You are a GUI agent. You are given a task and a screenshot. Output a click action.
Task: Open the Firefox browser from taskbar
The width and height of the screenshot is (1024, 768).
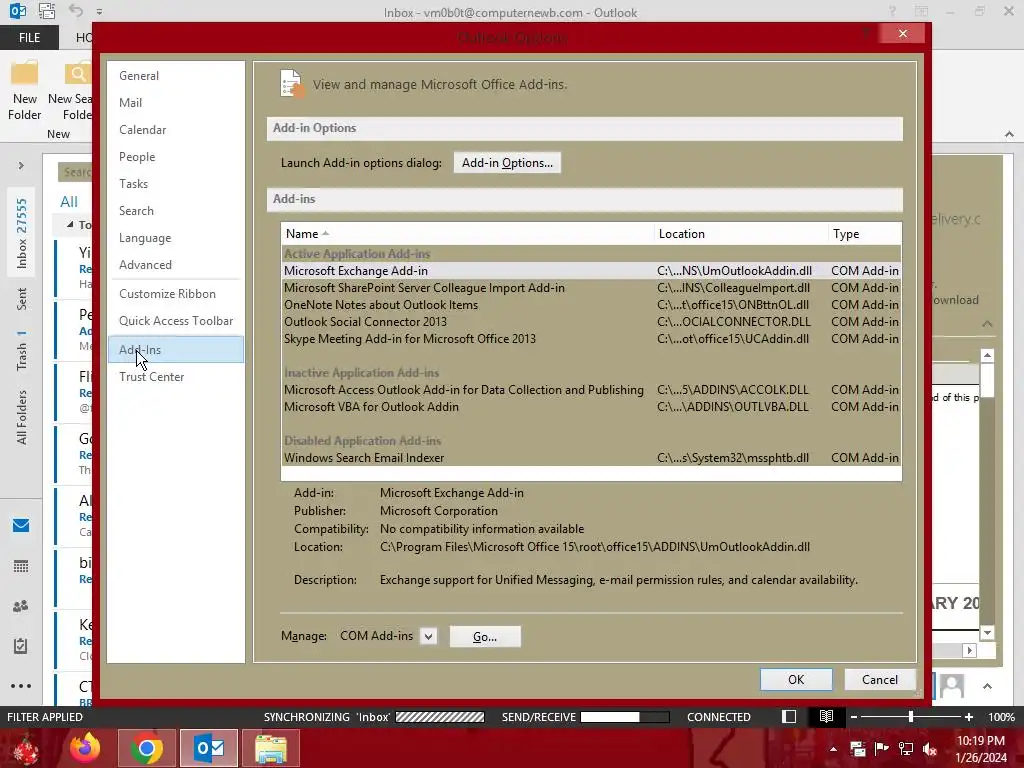point(85,748)
